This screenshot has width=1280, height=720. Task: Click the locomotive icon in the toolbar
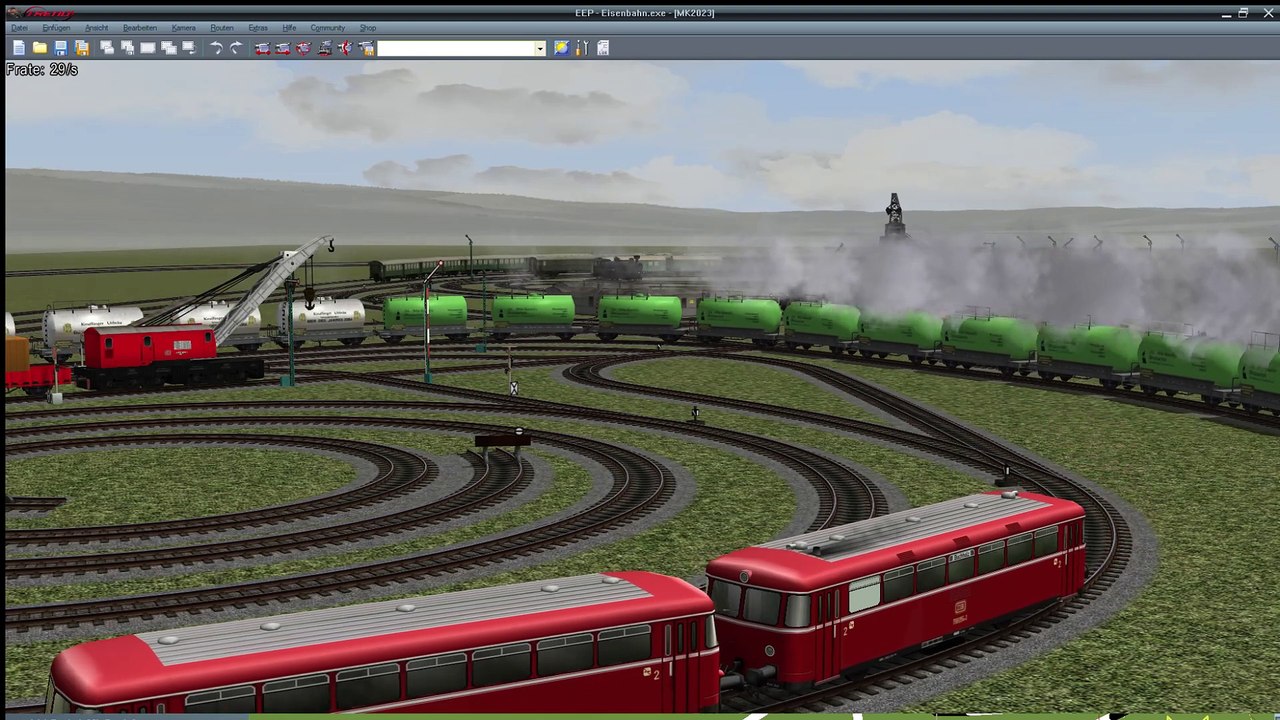point(325,48)
